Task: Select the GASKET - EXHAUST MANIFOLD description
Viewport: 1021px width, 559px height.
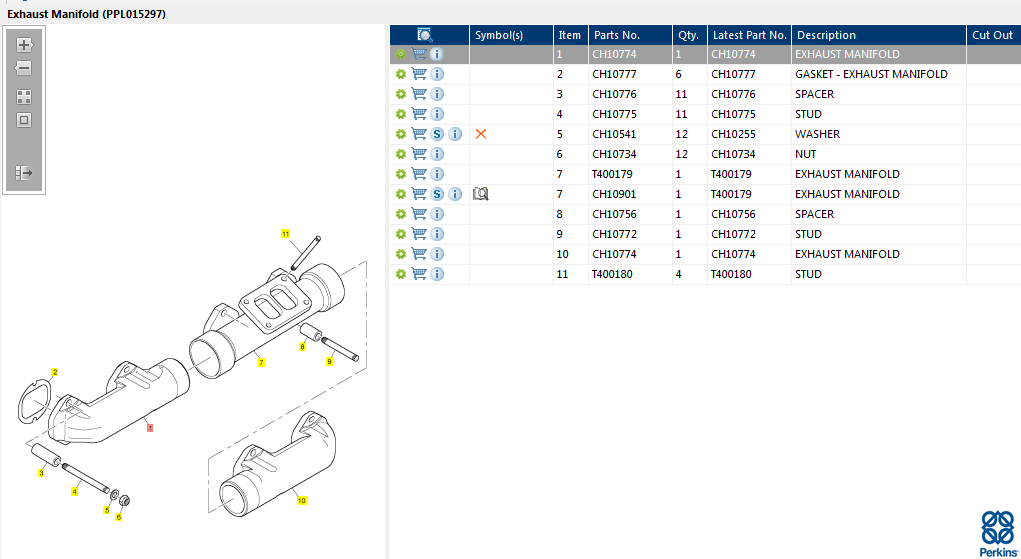Action: click(871, 74)
